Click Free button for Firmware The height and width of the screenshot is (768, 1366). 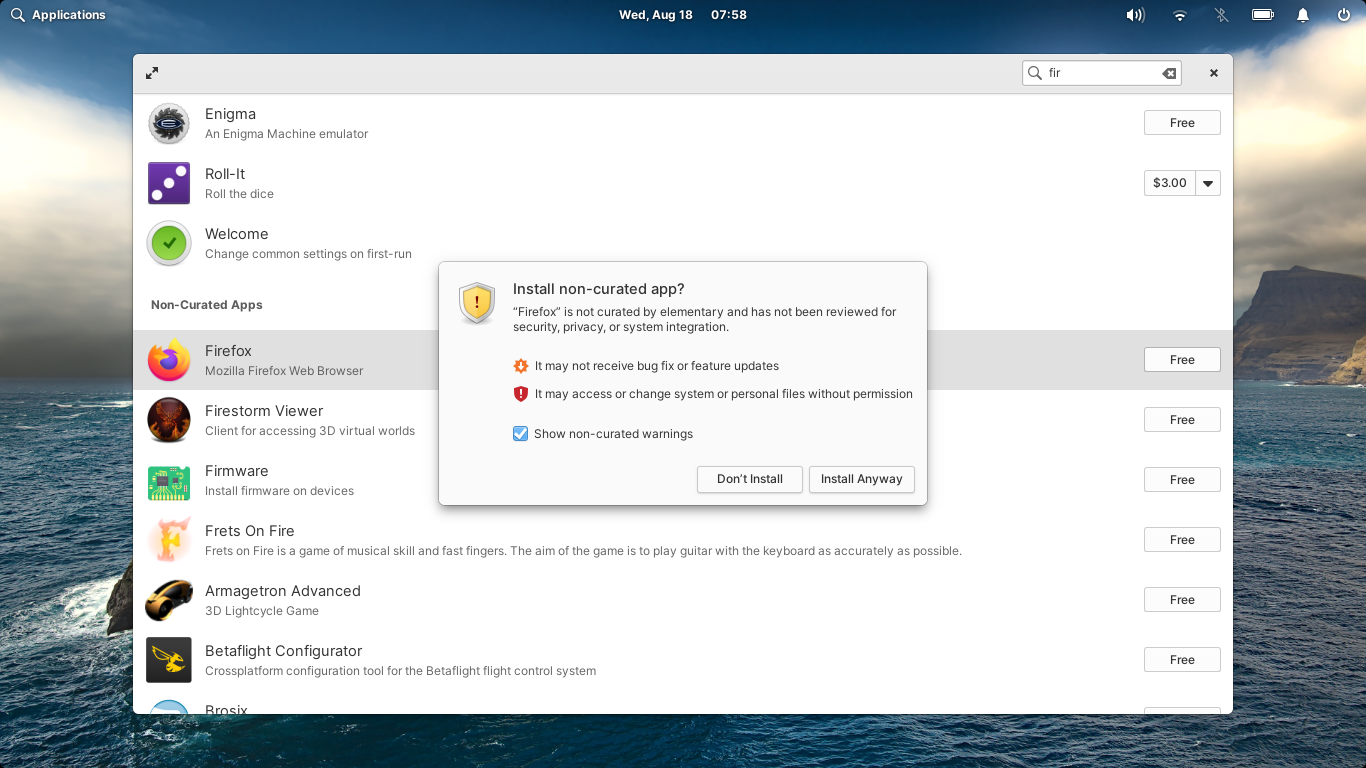click(1182, 480)
